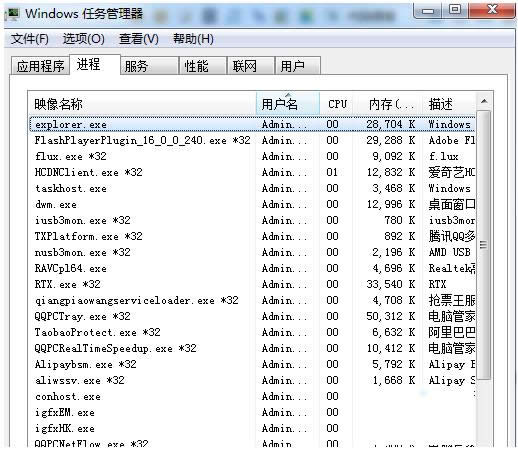518x451 pixels.
Task: Open the 帮助(H) menu
Action: click(193, 39)
